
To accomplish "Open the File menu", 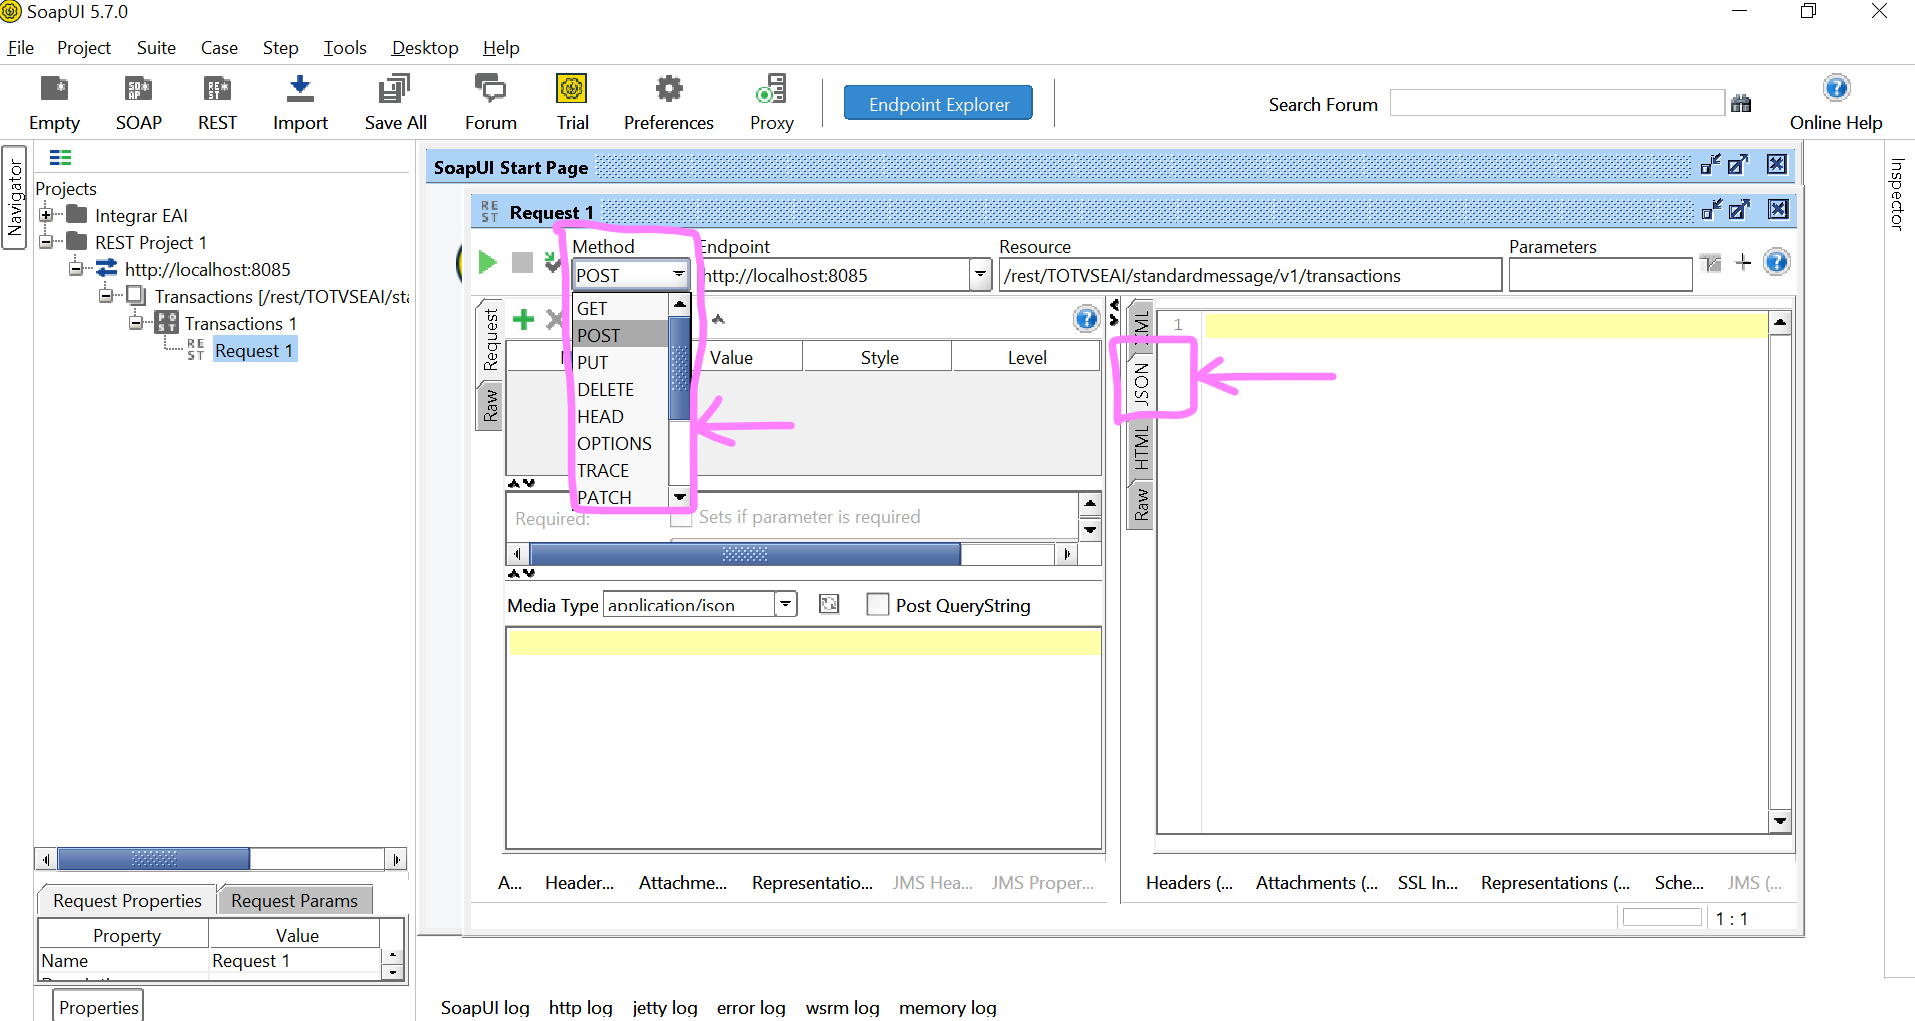I will (20, 47).
